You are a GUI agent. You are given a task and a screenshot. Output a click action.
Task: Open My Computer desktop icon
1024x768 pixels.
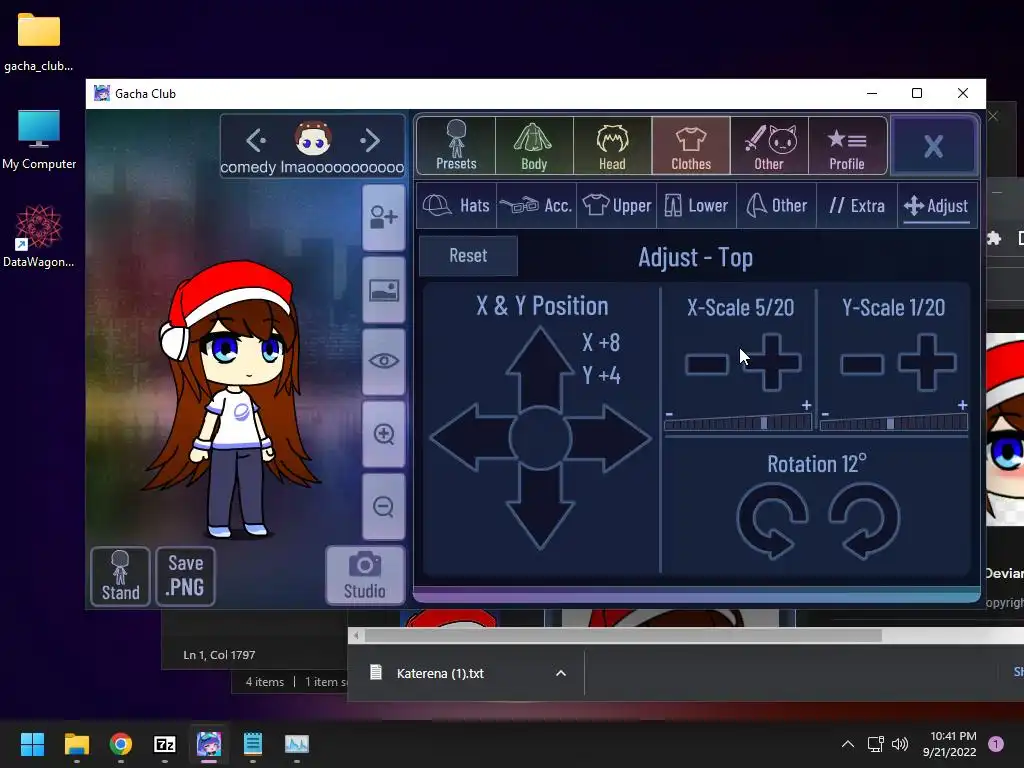[x=39, y=140]
